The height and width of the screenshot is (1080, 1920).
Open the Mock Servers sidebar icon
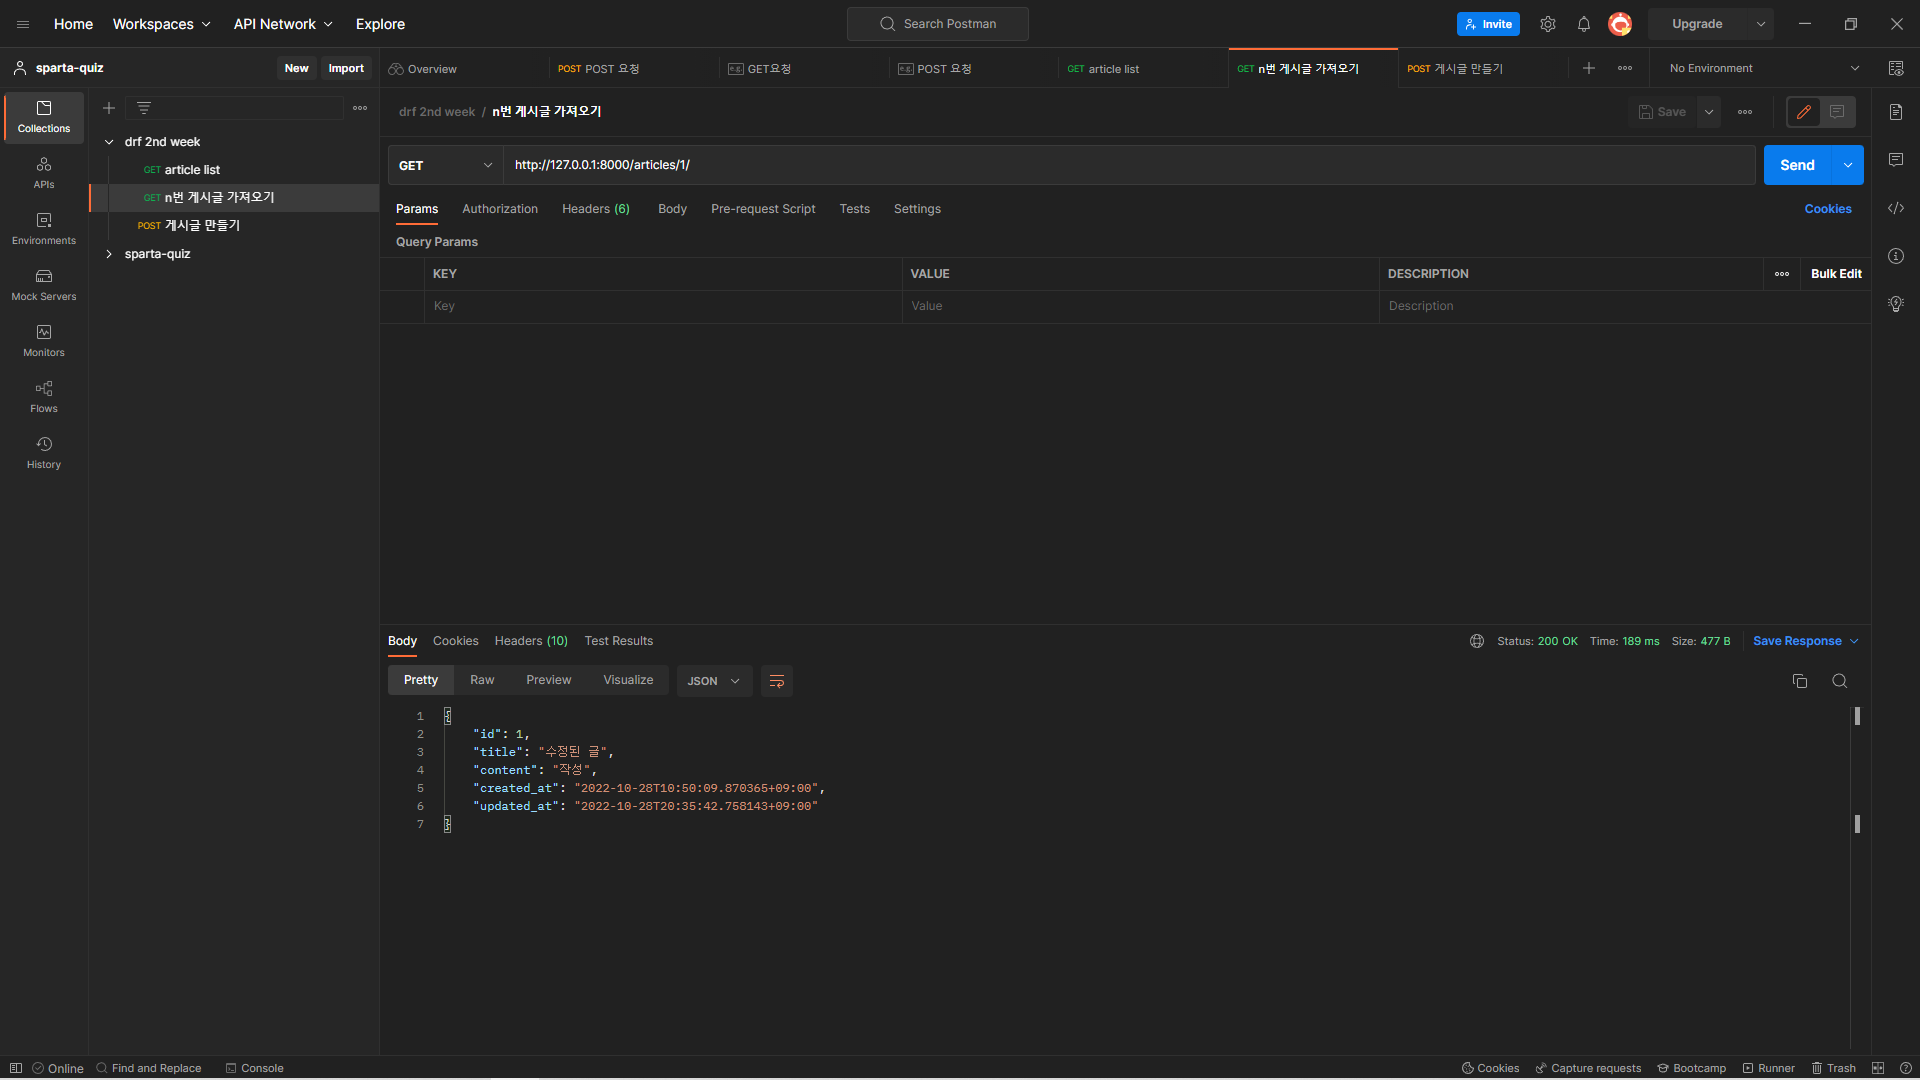(44, 284)
